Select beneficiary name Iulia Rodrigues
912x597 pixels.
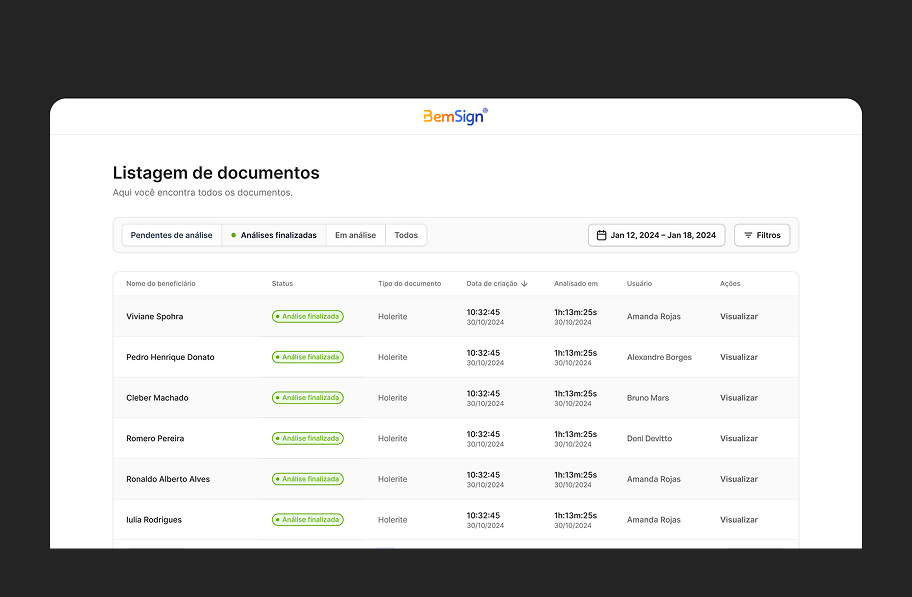pos(154,520)
